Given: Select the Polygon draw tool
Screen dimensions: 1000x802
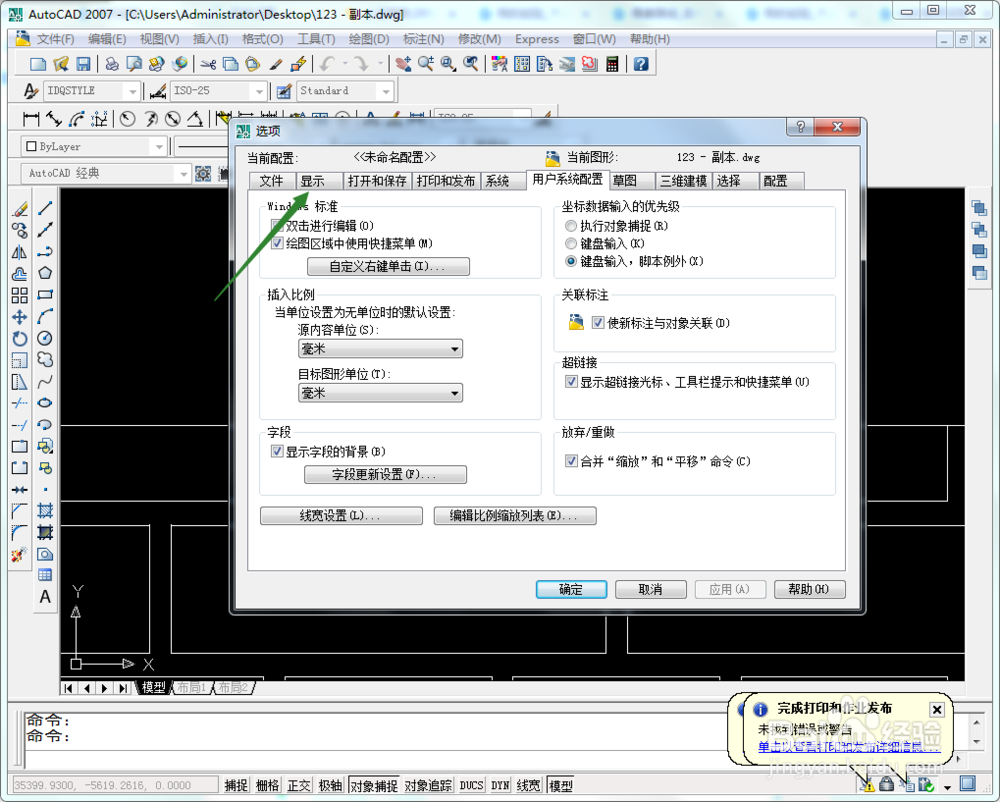Looking at the screenshot, I should [x=45, y=273].
